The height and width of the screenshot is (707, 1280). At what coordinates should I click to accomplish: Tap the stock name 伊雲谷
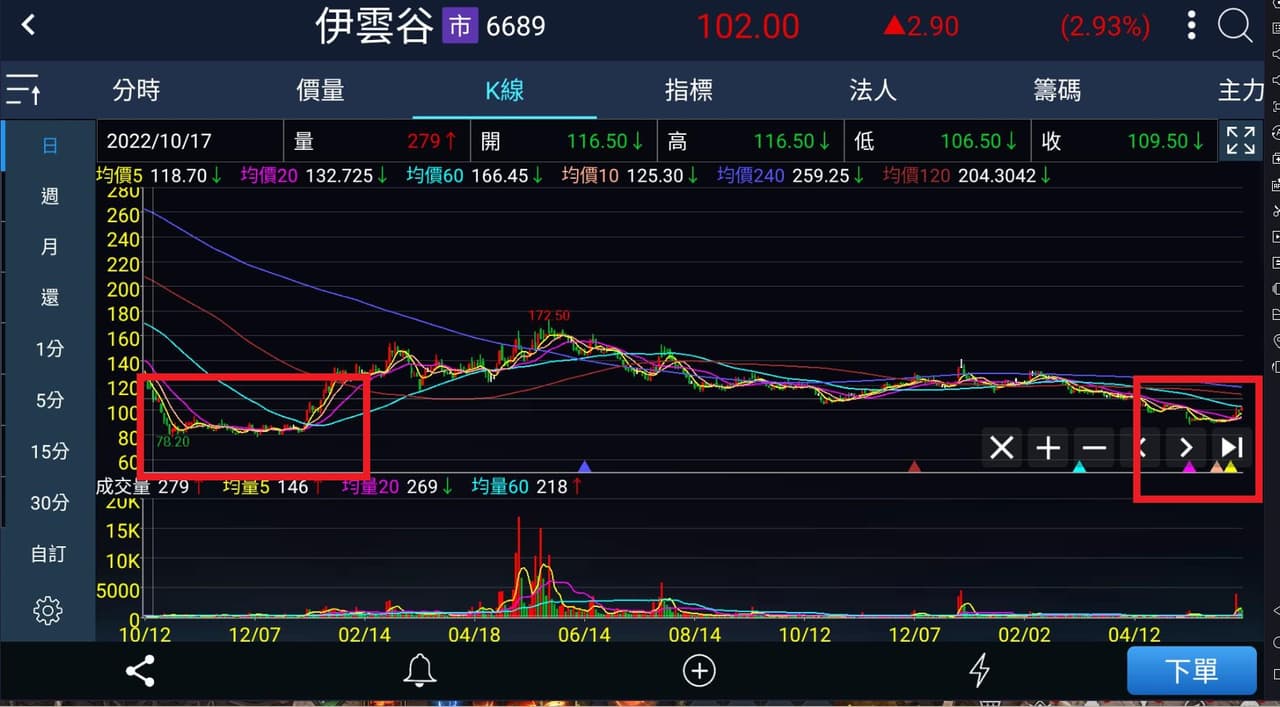point(375,26)
